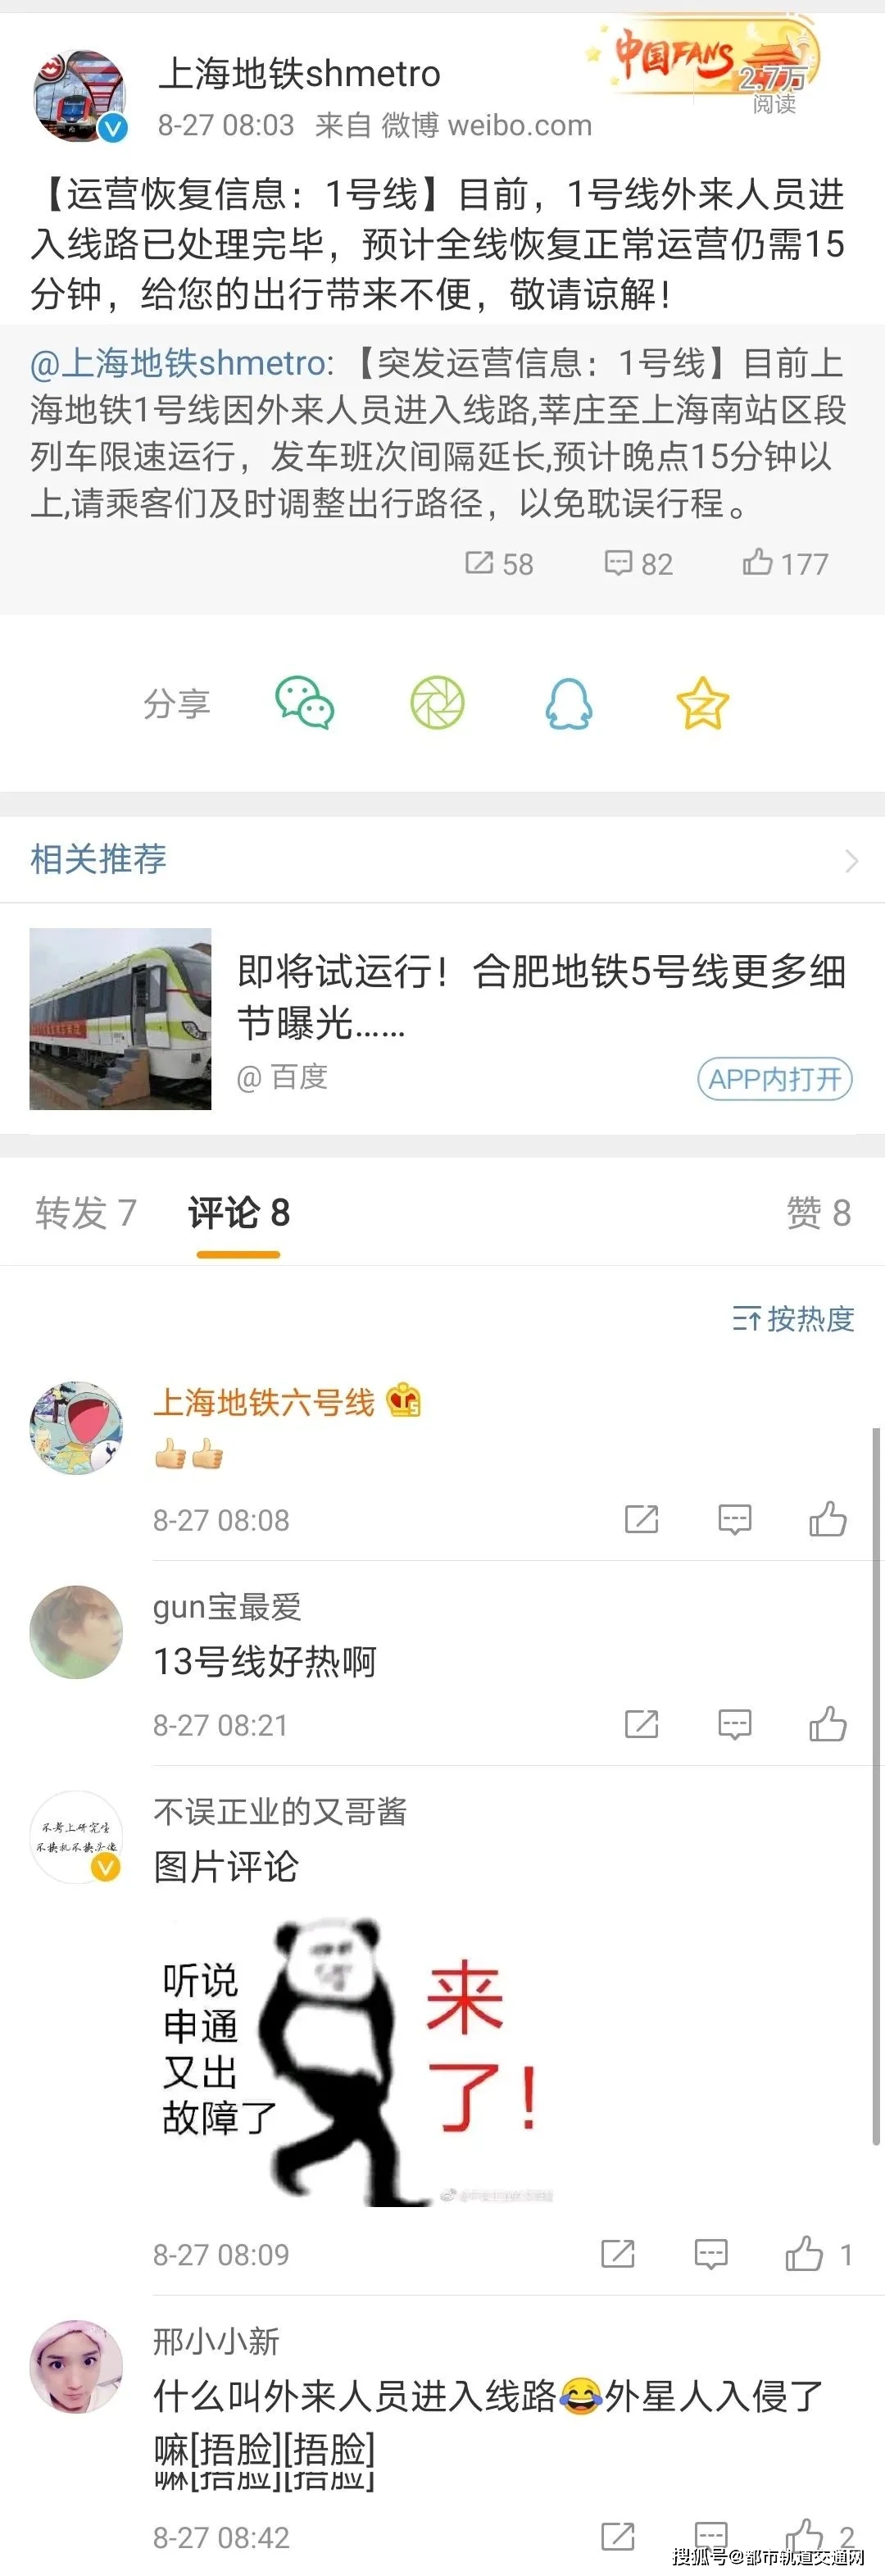Screen dimensions: 885x2576
Task: Open the 相关推荐 recommendations header
Action: (98, 859)
